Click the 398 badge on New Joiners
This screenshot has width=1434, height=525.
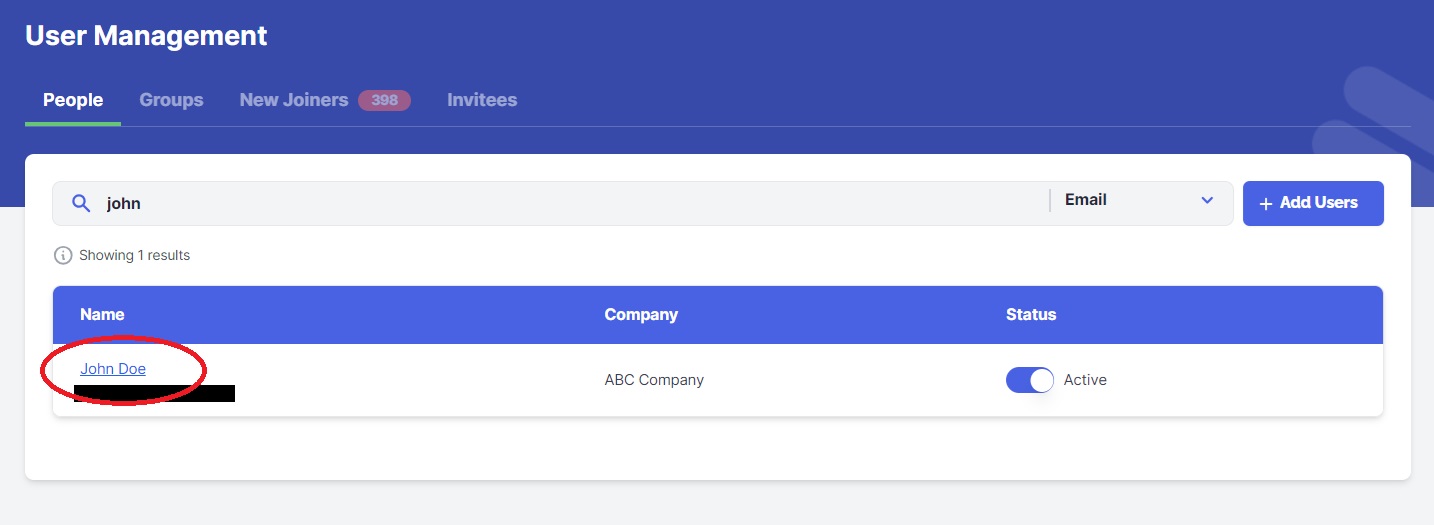click(384, 100)
